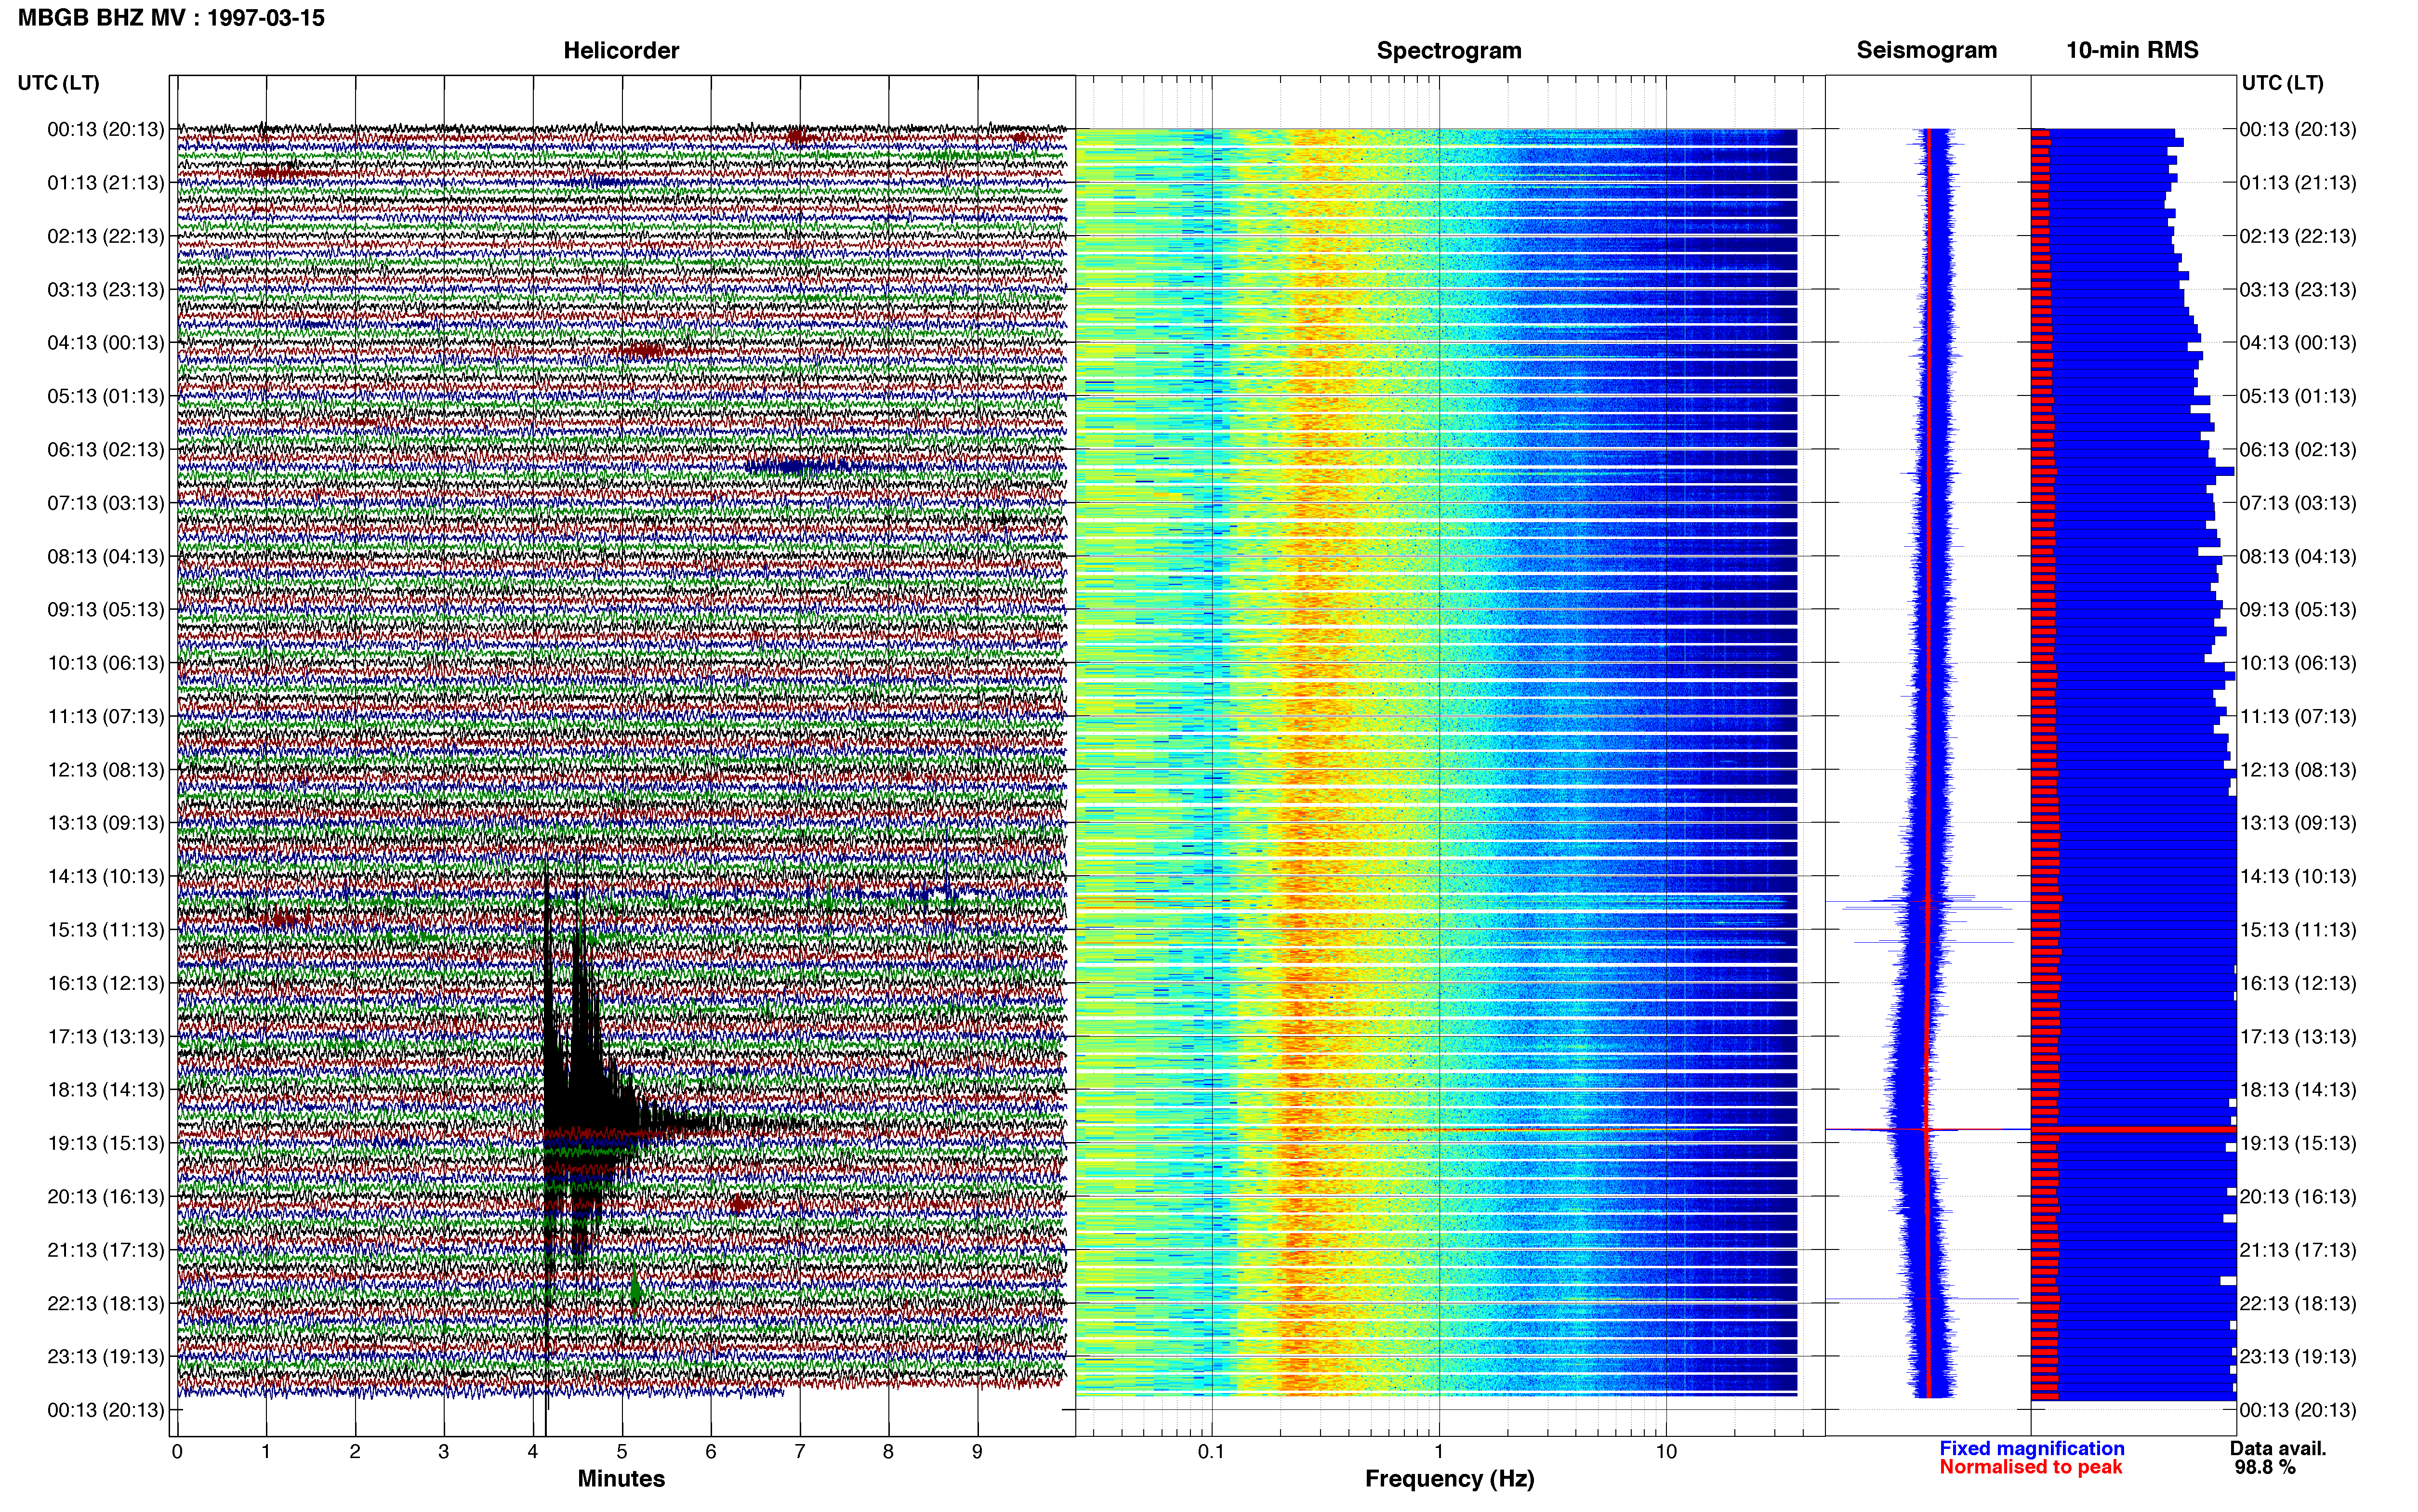This screenshot has width=2418, height=1512.
Task: Click the left time label 02:13 (22:13)
Action: click(106, 236)
